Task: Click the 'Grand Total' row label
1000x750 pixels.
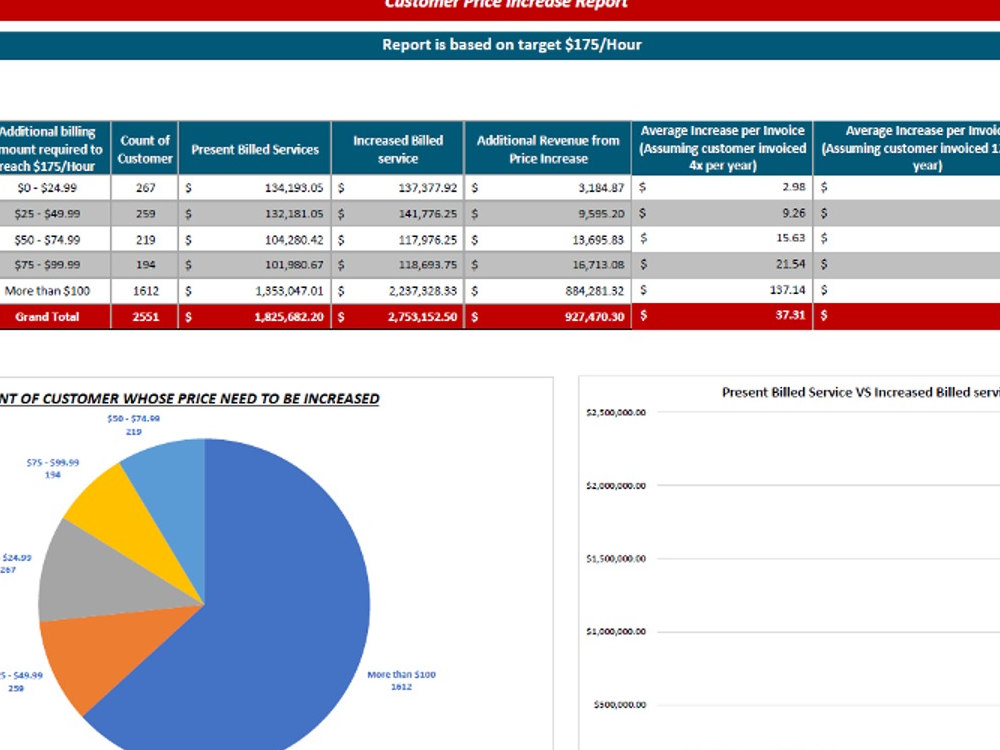Action: (47, 317)
